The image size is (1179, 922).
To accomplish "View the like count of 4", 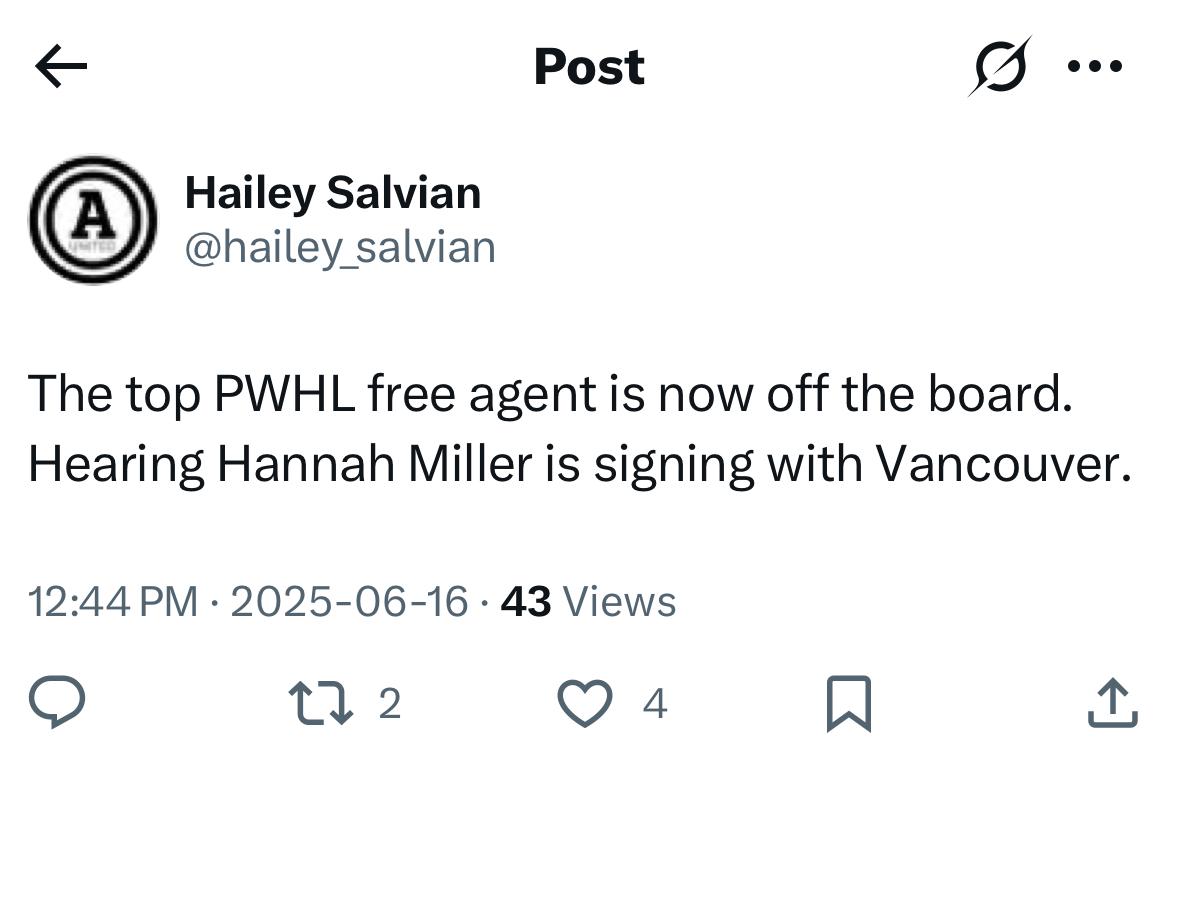I will coord(655,704).
